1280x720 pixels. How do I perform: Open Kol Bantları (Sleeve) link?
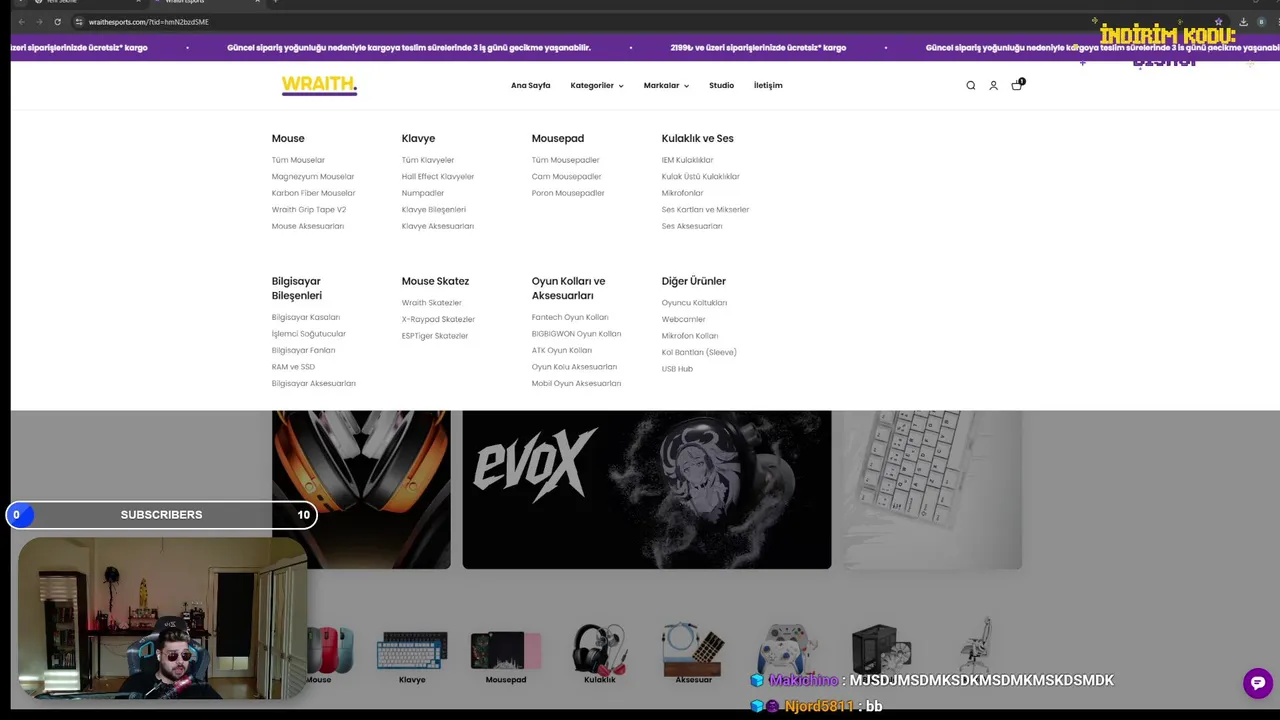coord(699,353)
